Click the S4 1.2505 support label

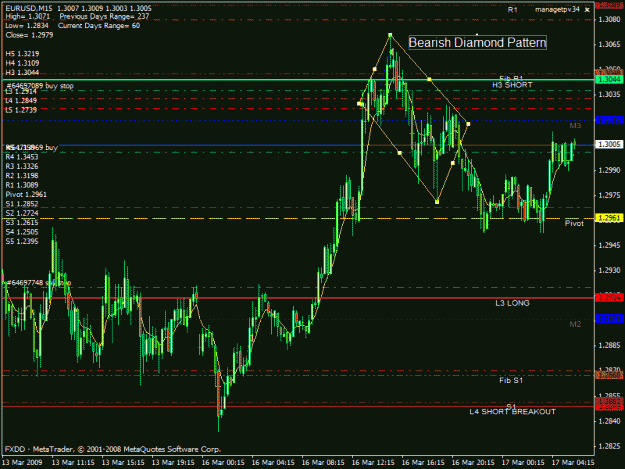[x=22, y=232]
